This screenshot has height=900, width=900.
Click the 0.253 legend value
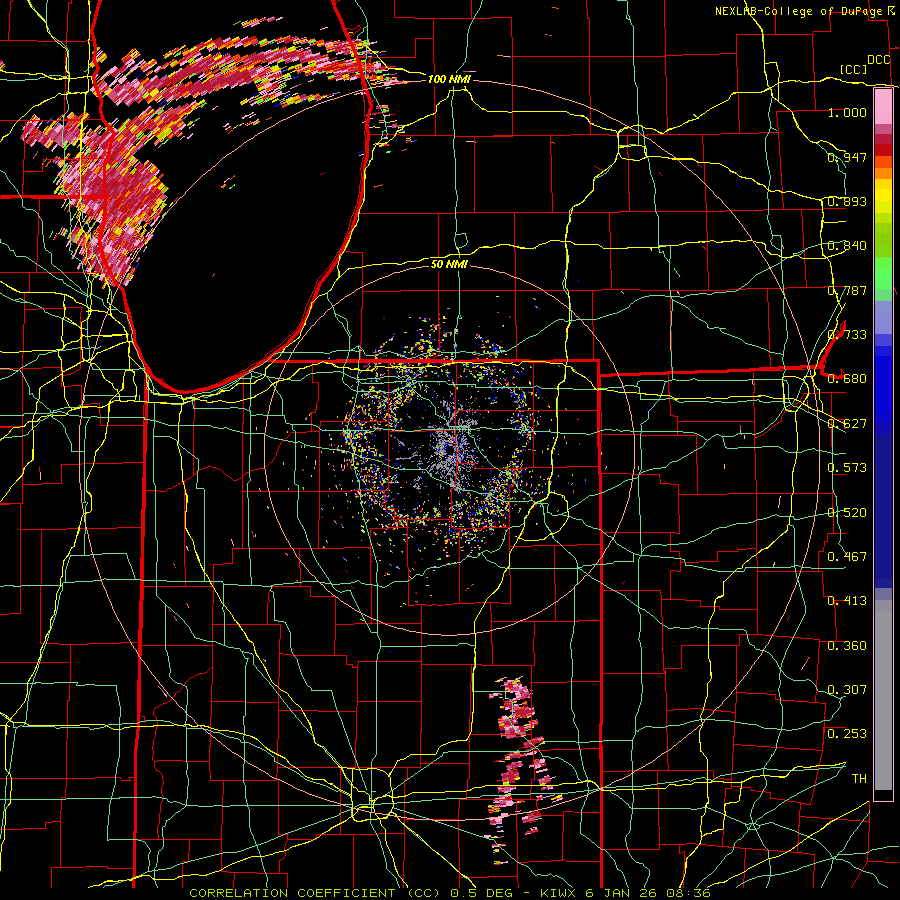click(847, 734)
